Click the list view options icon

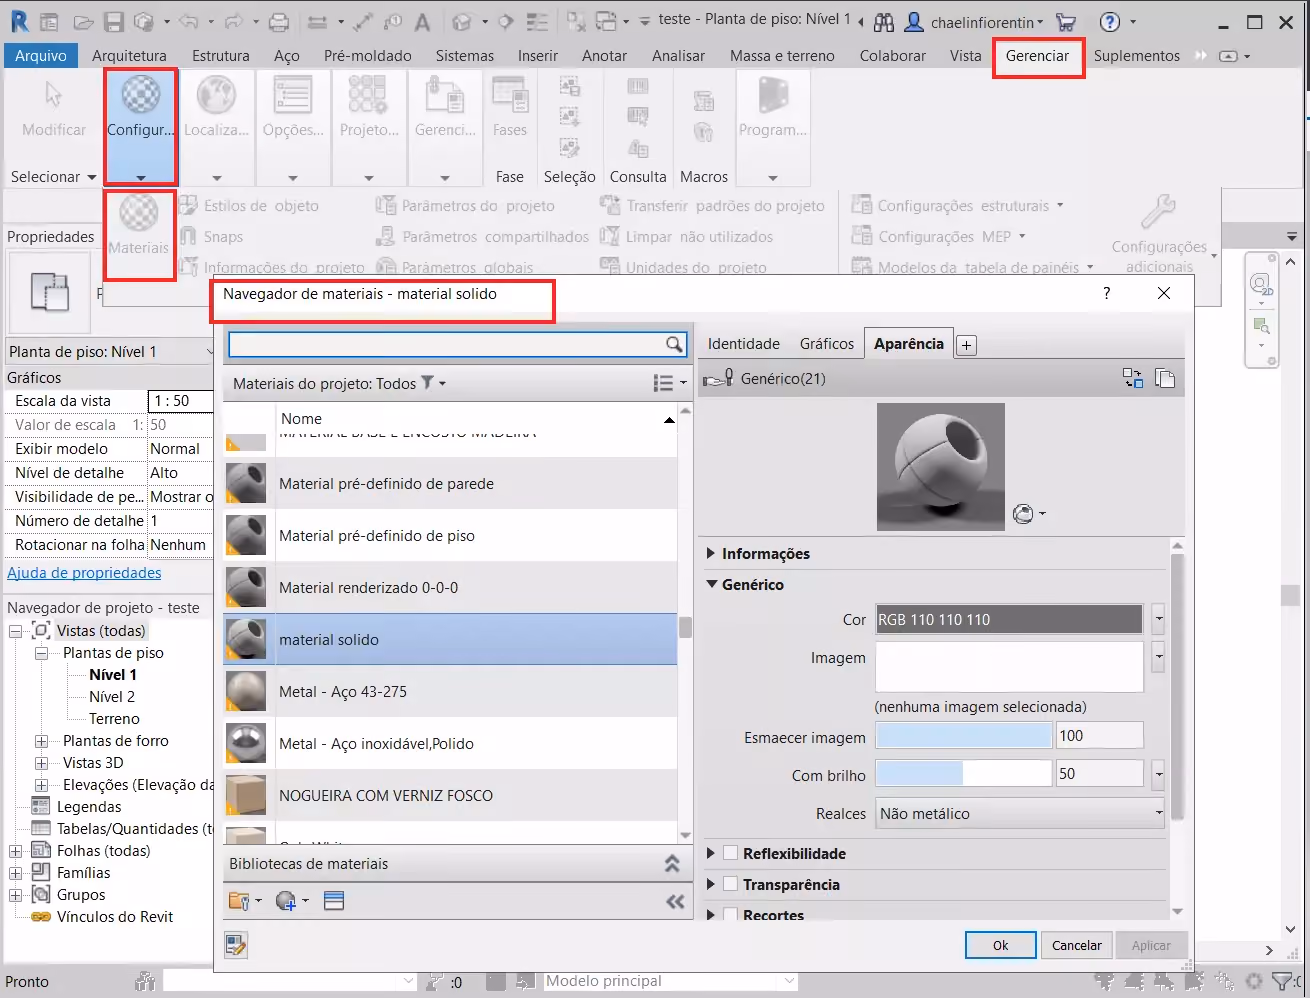click(663, 383)
